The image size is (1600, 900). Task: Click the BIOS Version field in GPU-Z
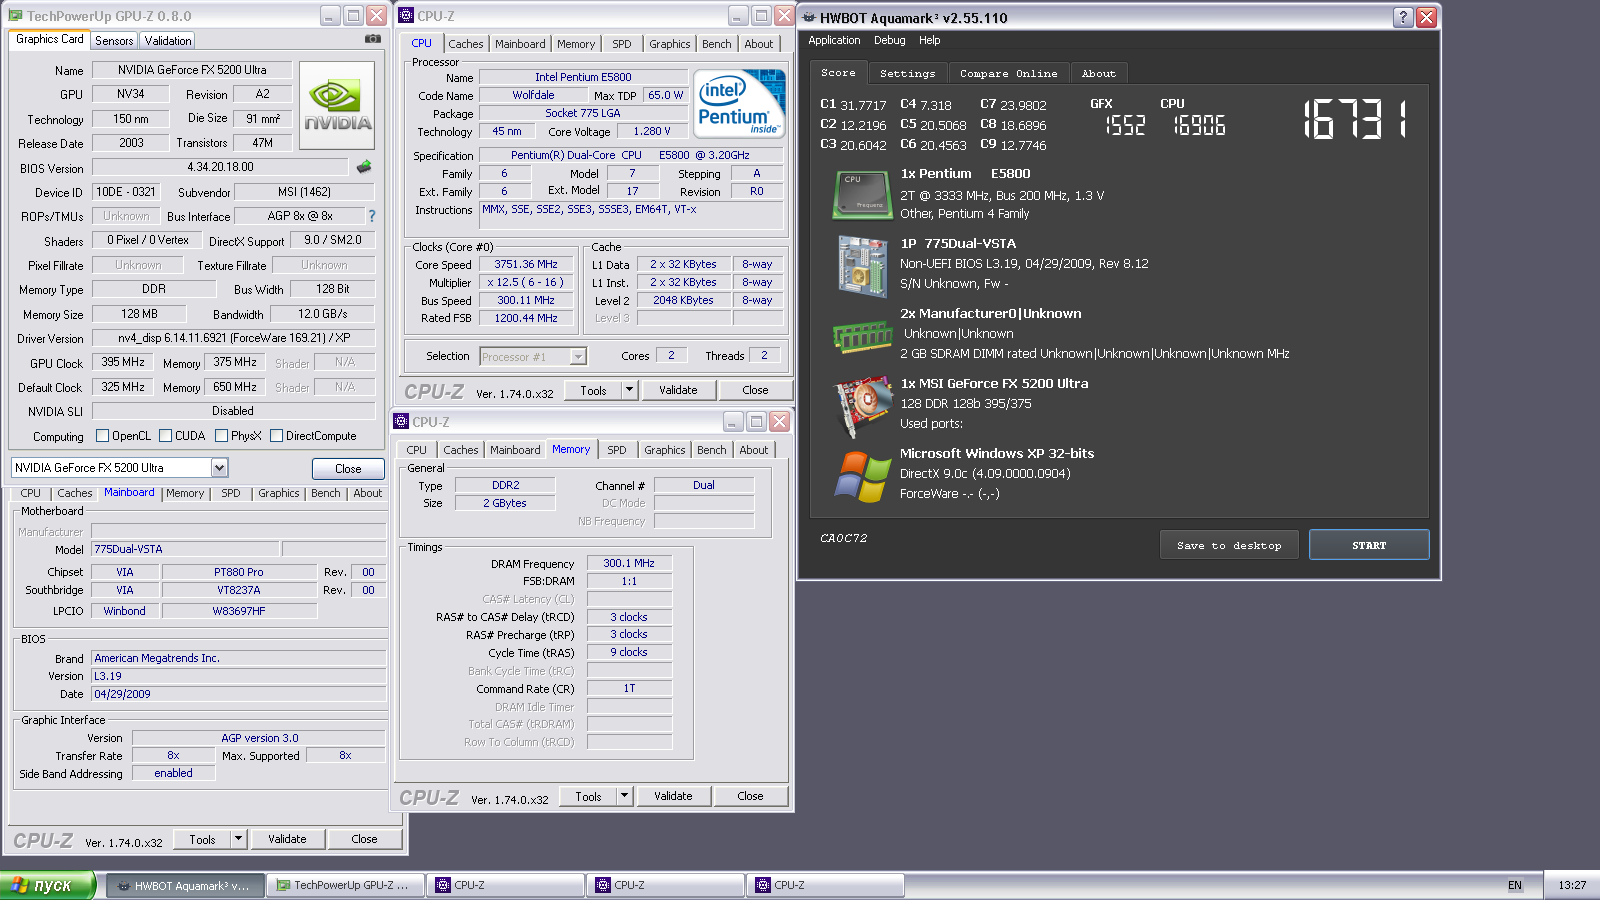(220, 167)
